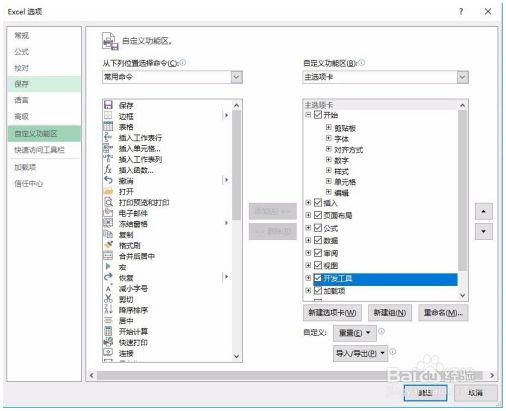Click the horizontal scrollbar at dialog bottom

click(x=292, y=375)
